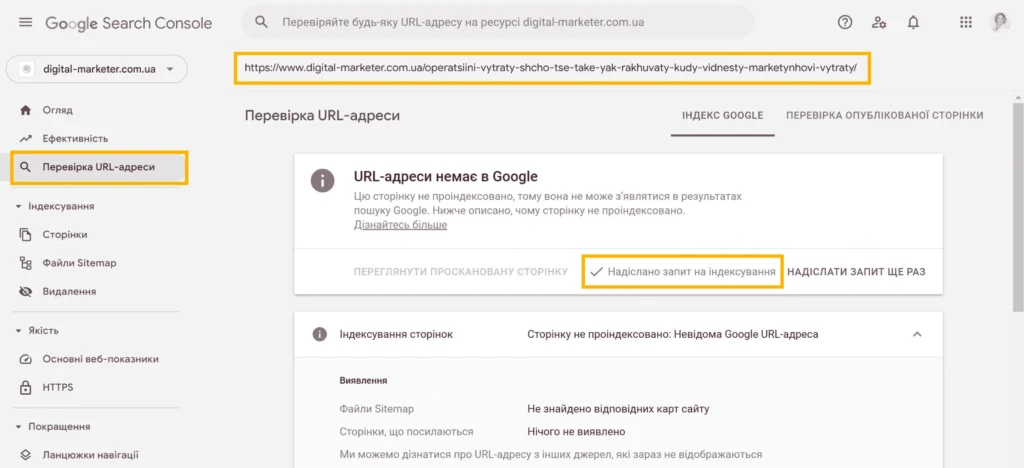Click the Файли Sitemap tree icon
The width and height of the screenshot is (1024, 468).
[x=25, y=263]
